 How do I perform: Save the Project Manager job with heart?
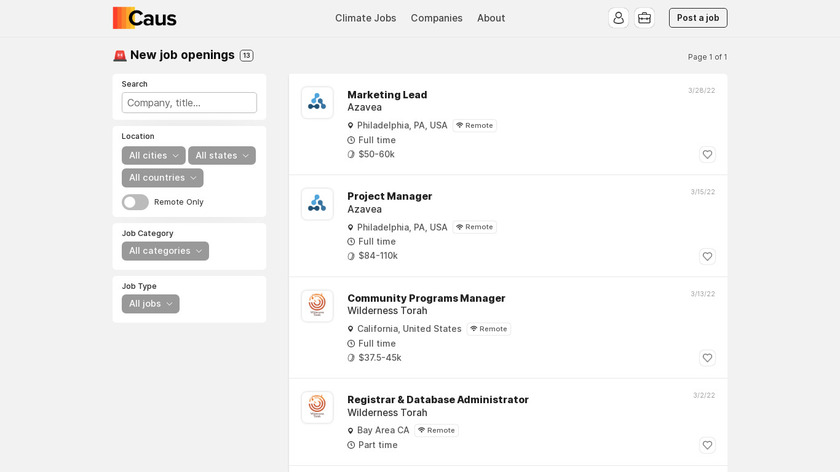pyautogui.click(x=707, y=257)
